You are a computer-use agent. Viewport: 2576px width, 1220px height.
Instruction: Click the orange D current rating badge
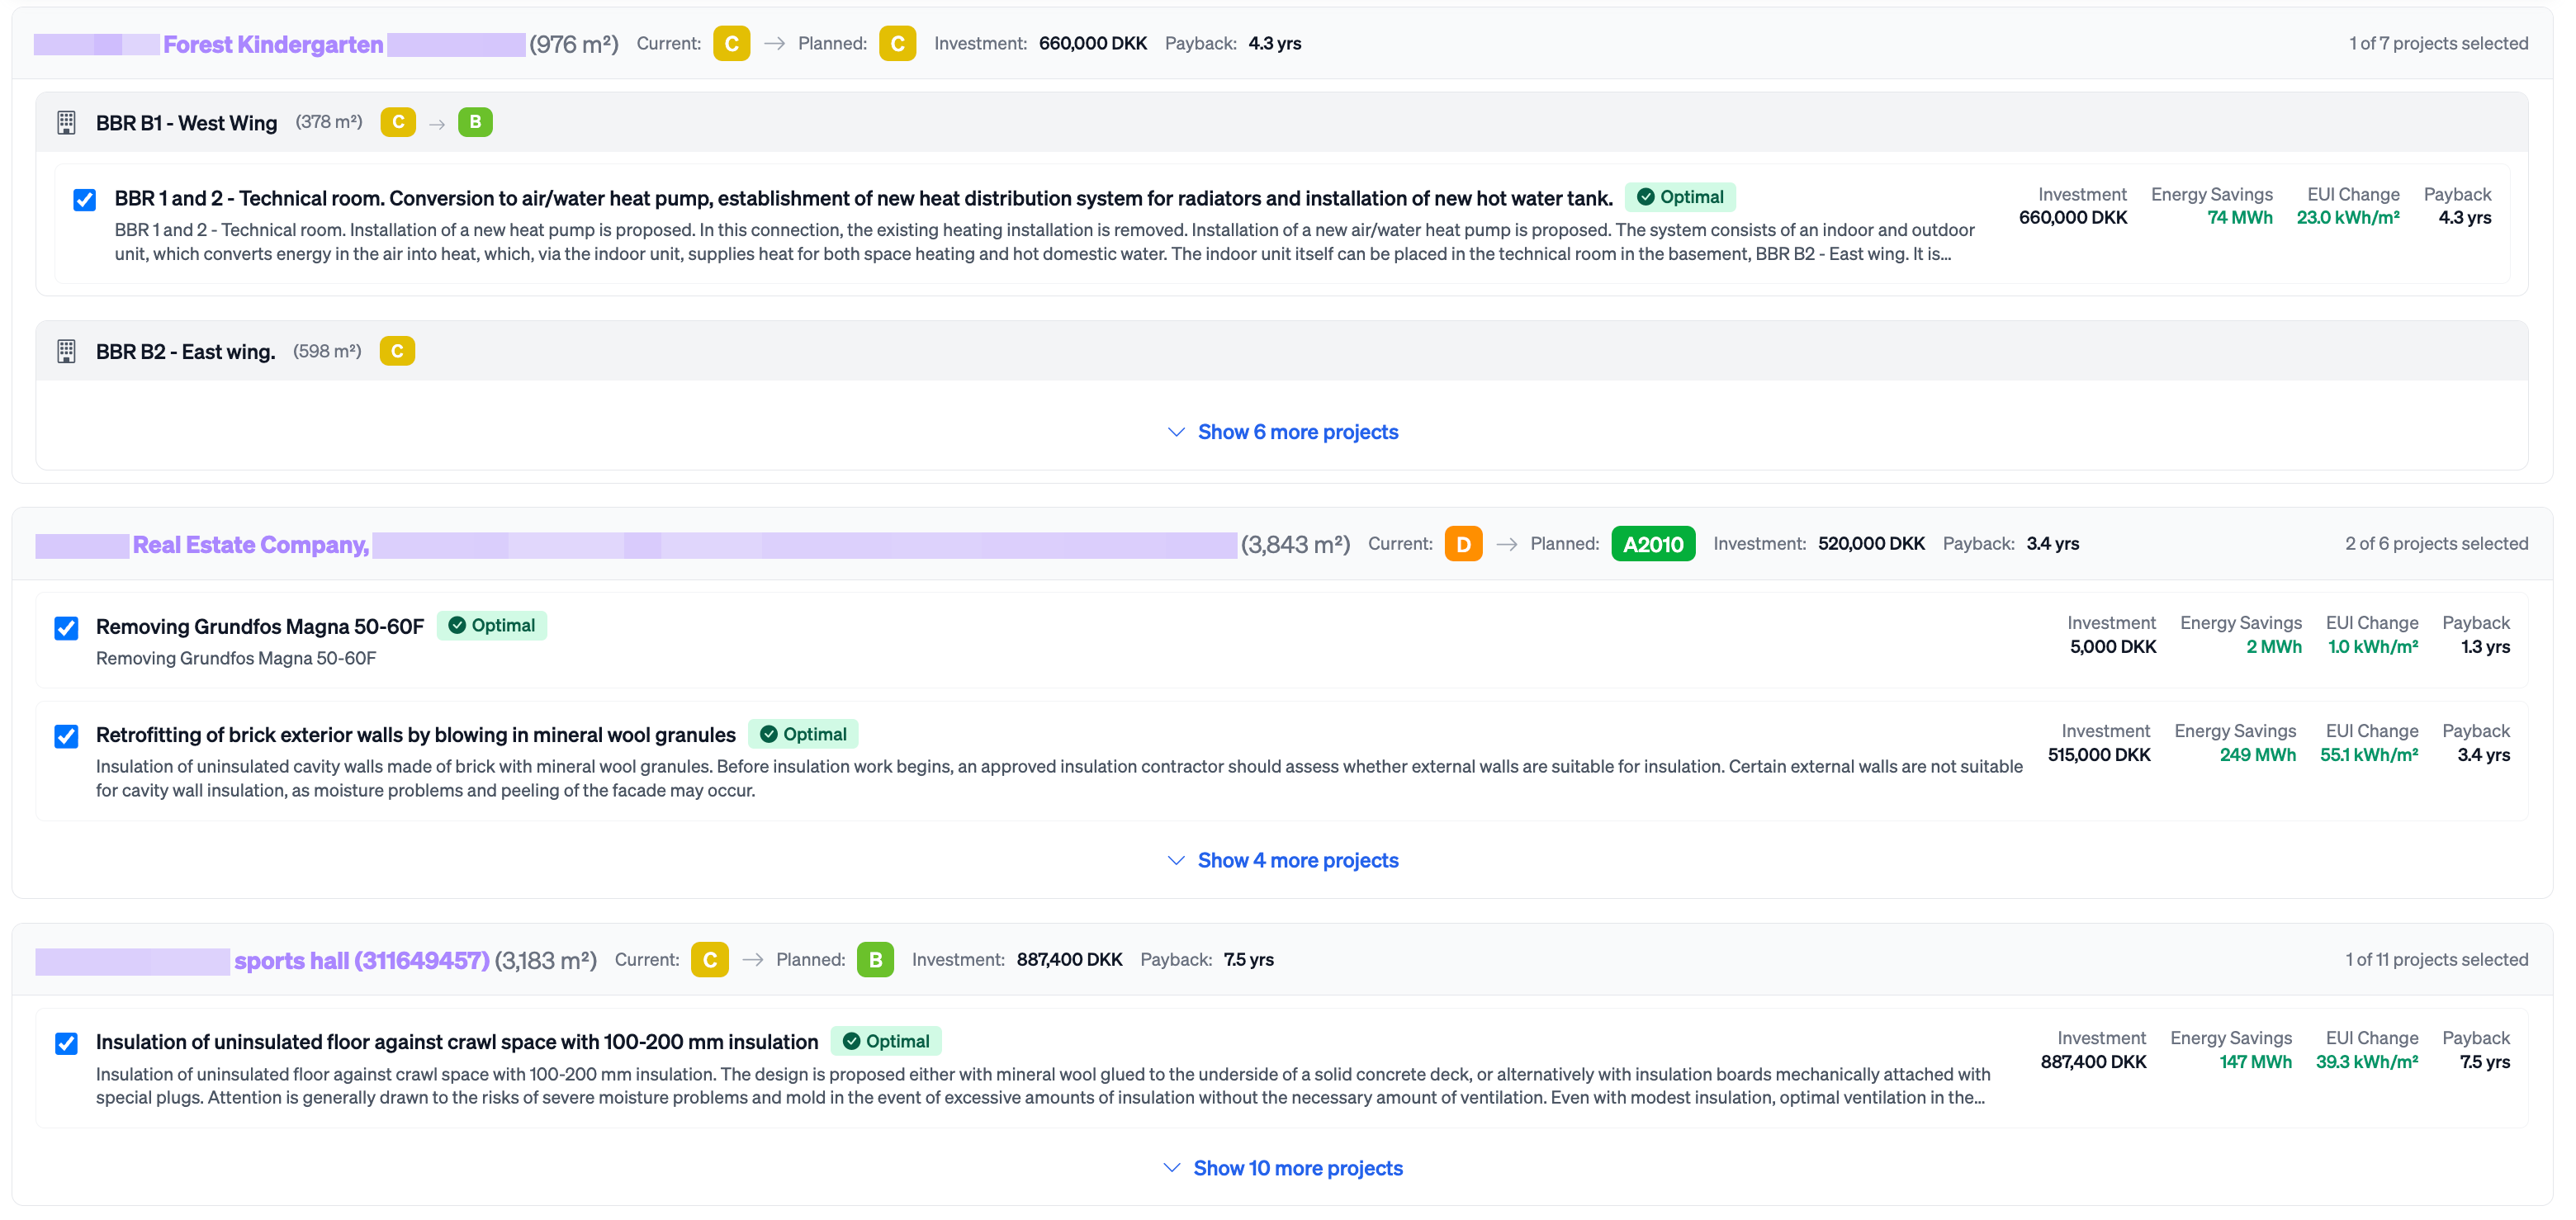click(1463, 544)
